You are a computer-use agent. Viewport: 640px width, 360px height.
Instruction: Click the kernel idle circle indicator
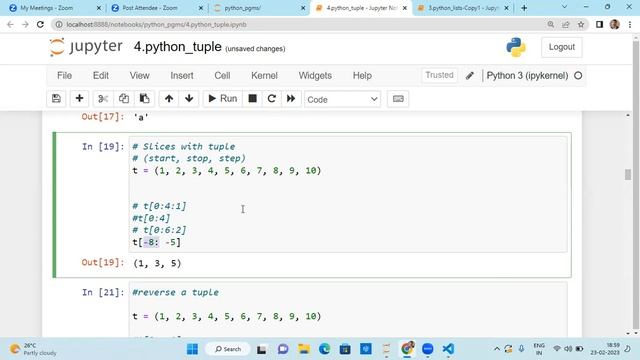578,76
